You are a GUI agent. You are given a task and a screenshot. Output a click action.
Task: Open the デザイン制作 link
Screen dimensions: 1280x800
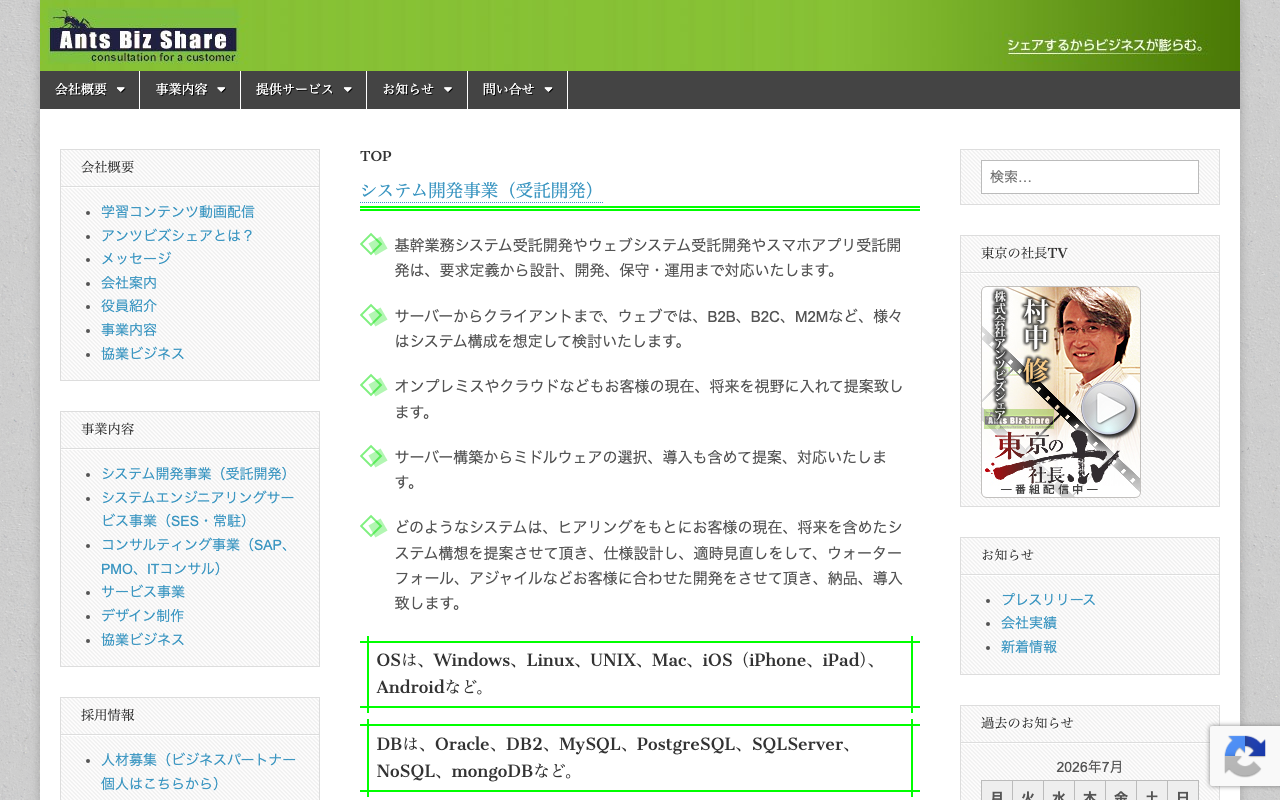(x=143, y=616)
